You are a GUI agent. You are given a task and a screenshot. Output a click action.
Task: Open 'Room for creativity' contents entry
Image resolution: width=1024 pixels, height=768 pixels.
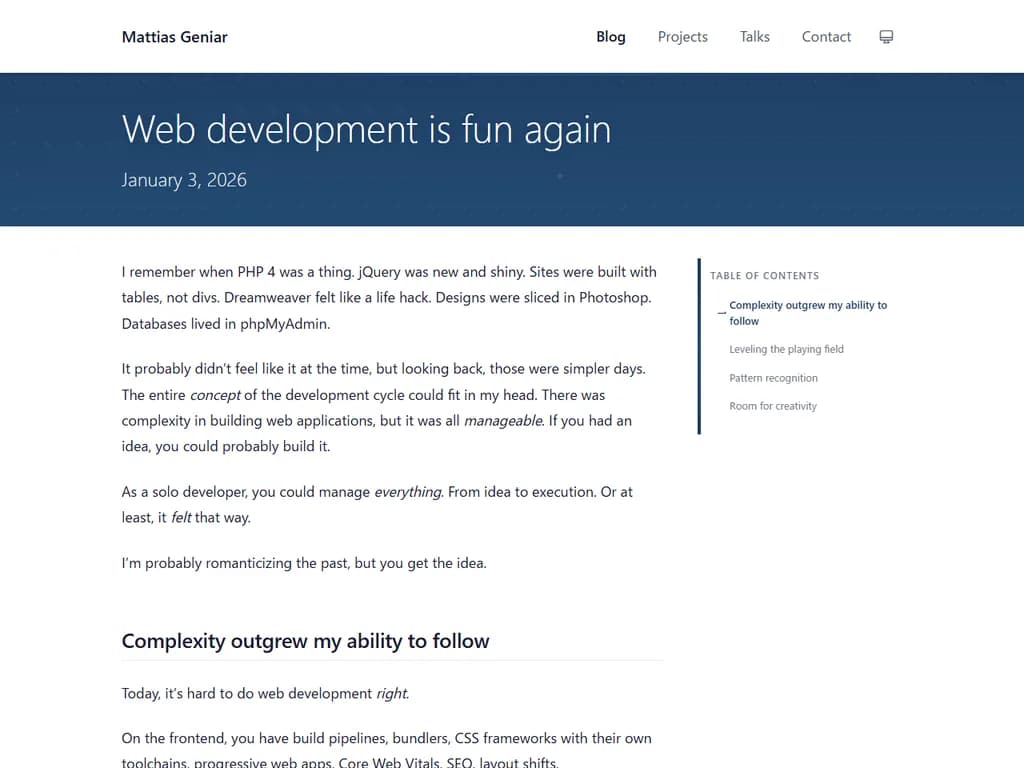[x=773, y=406]
